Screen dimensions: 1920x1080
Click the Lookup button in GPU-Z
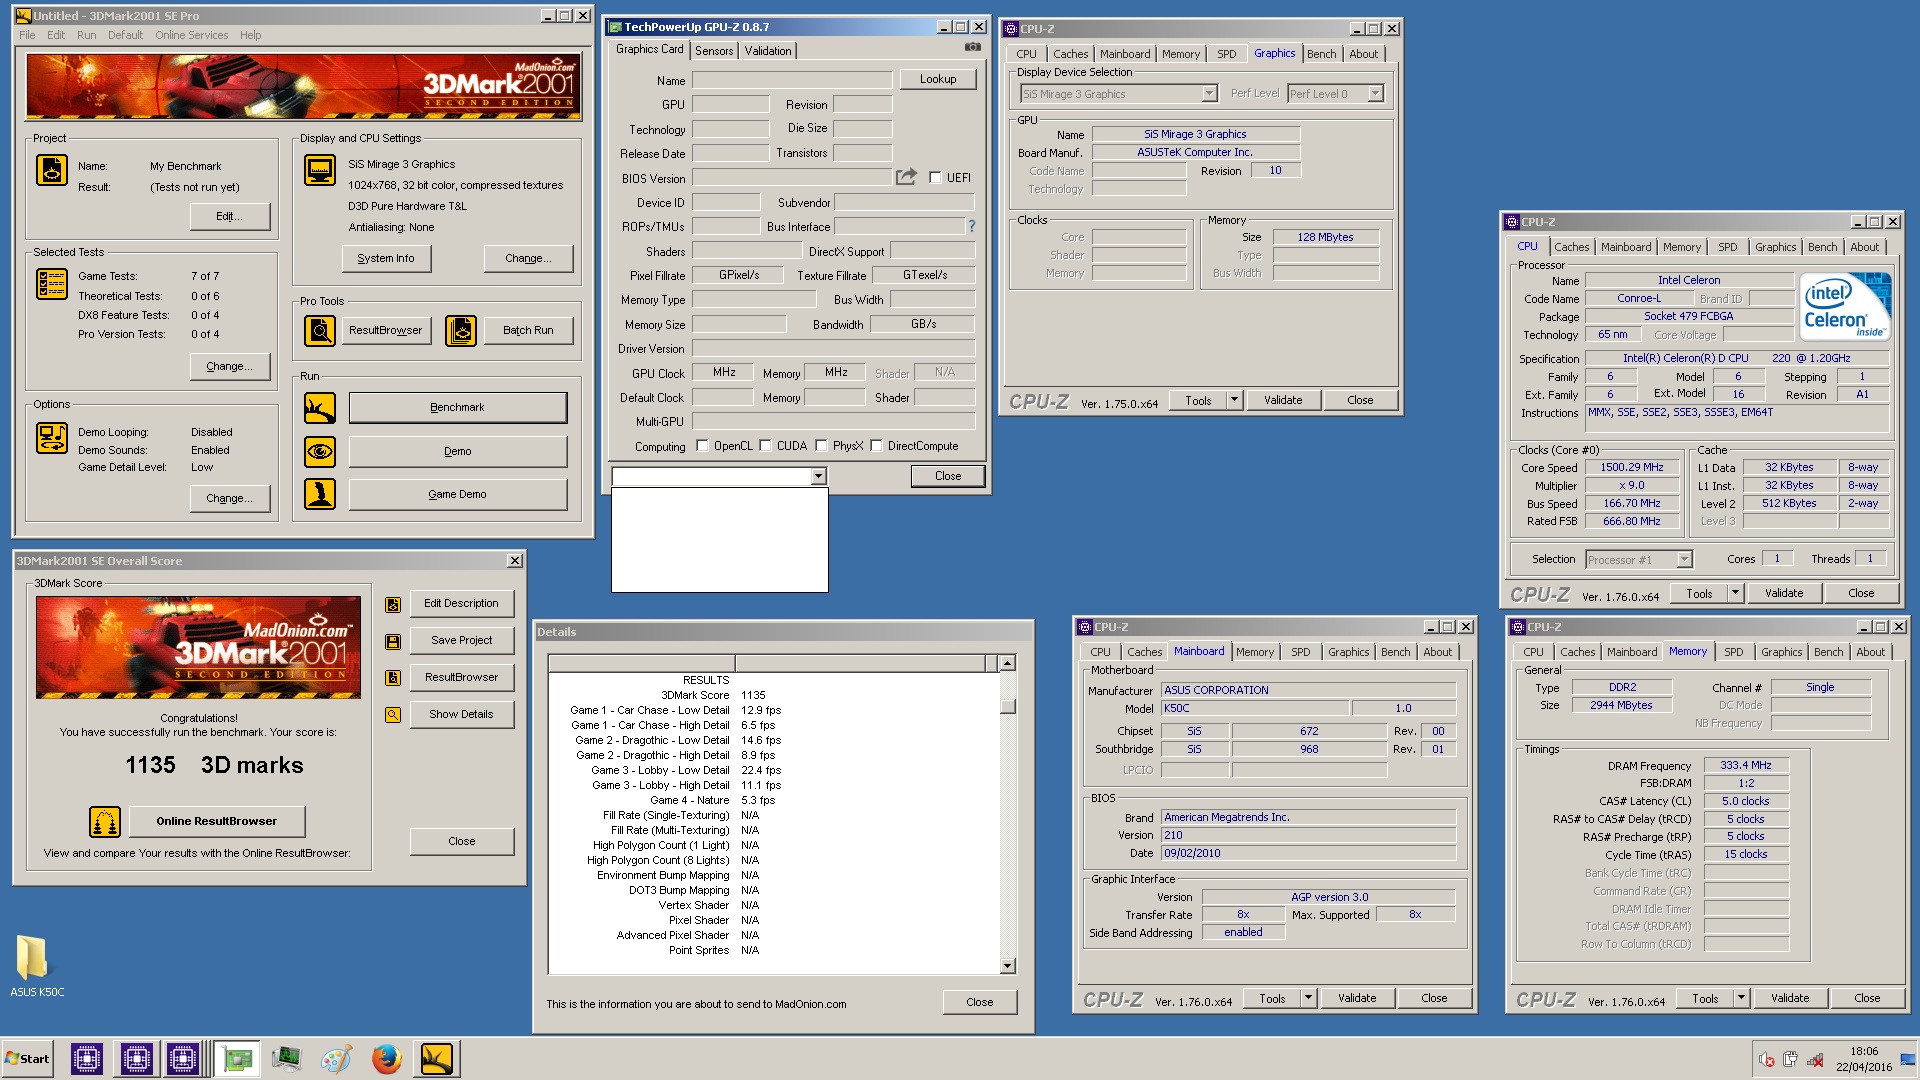938,79
